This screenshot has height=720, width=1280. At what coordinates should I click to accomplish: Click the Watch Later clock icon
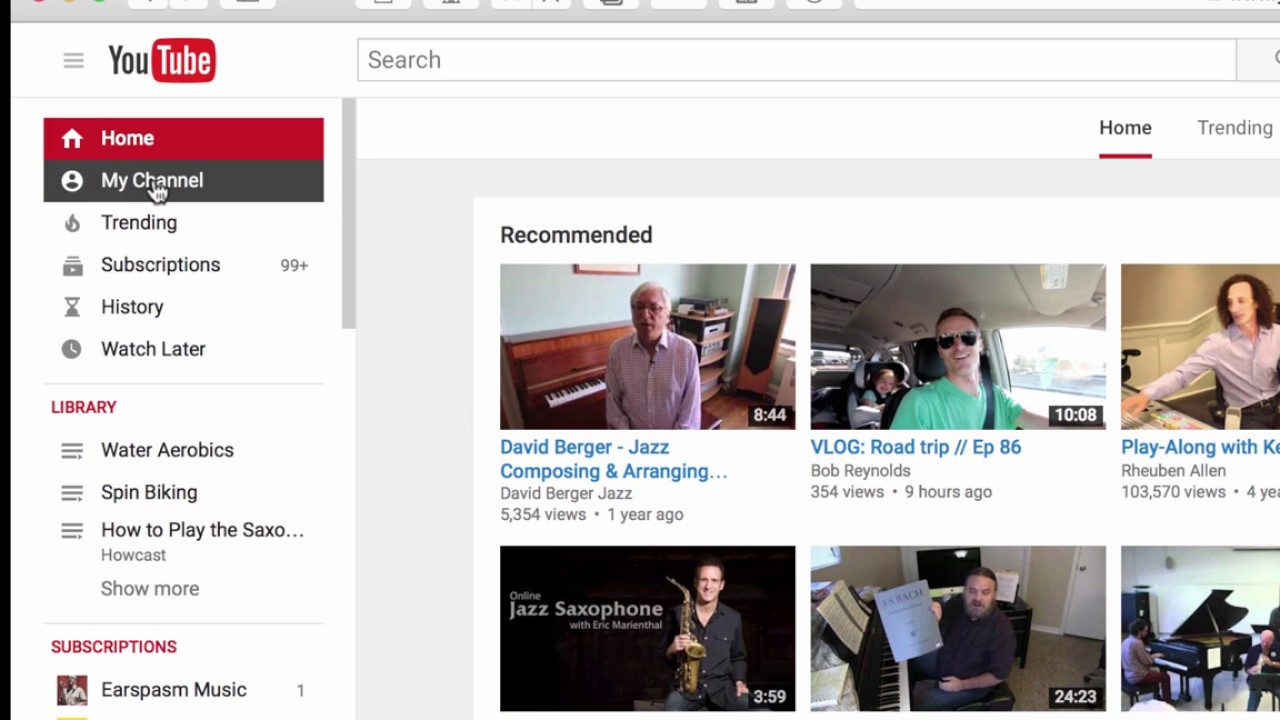[x=72, y=349]
